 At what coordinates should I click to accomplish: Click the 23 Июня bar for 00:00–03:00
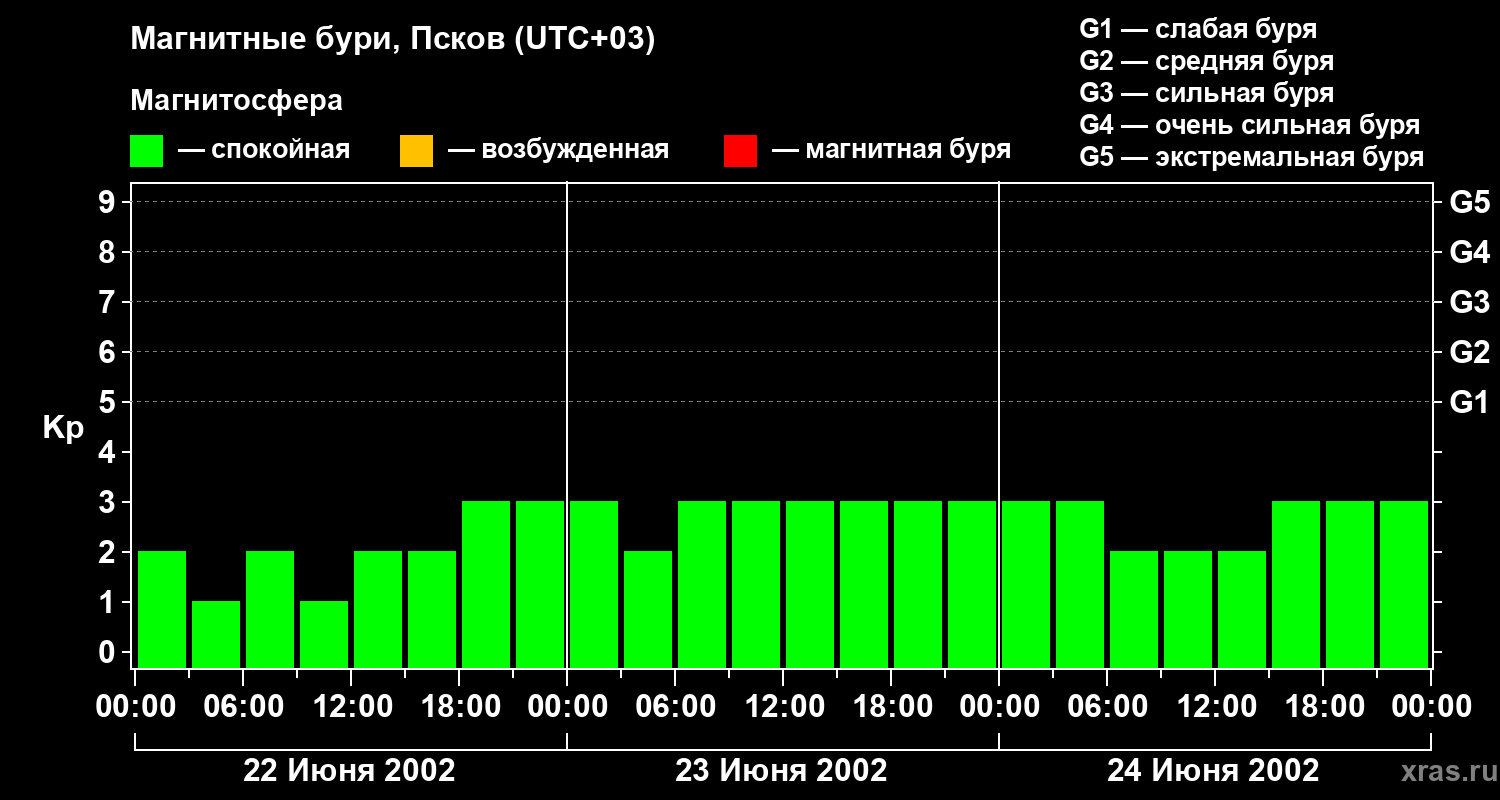(594, 584)
